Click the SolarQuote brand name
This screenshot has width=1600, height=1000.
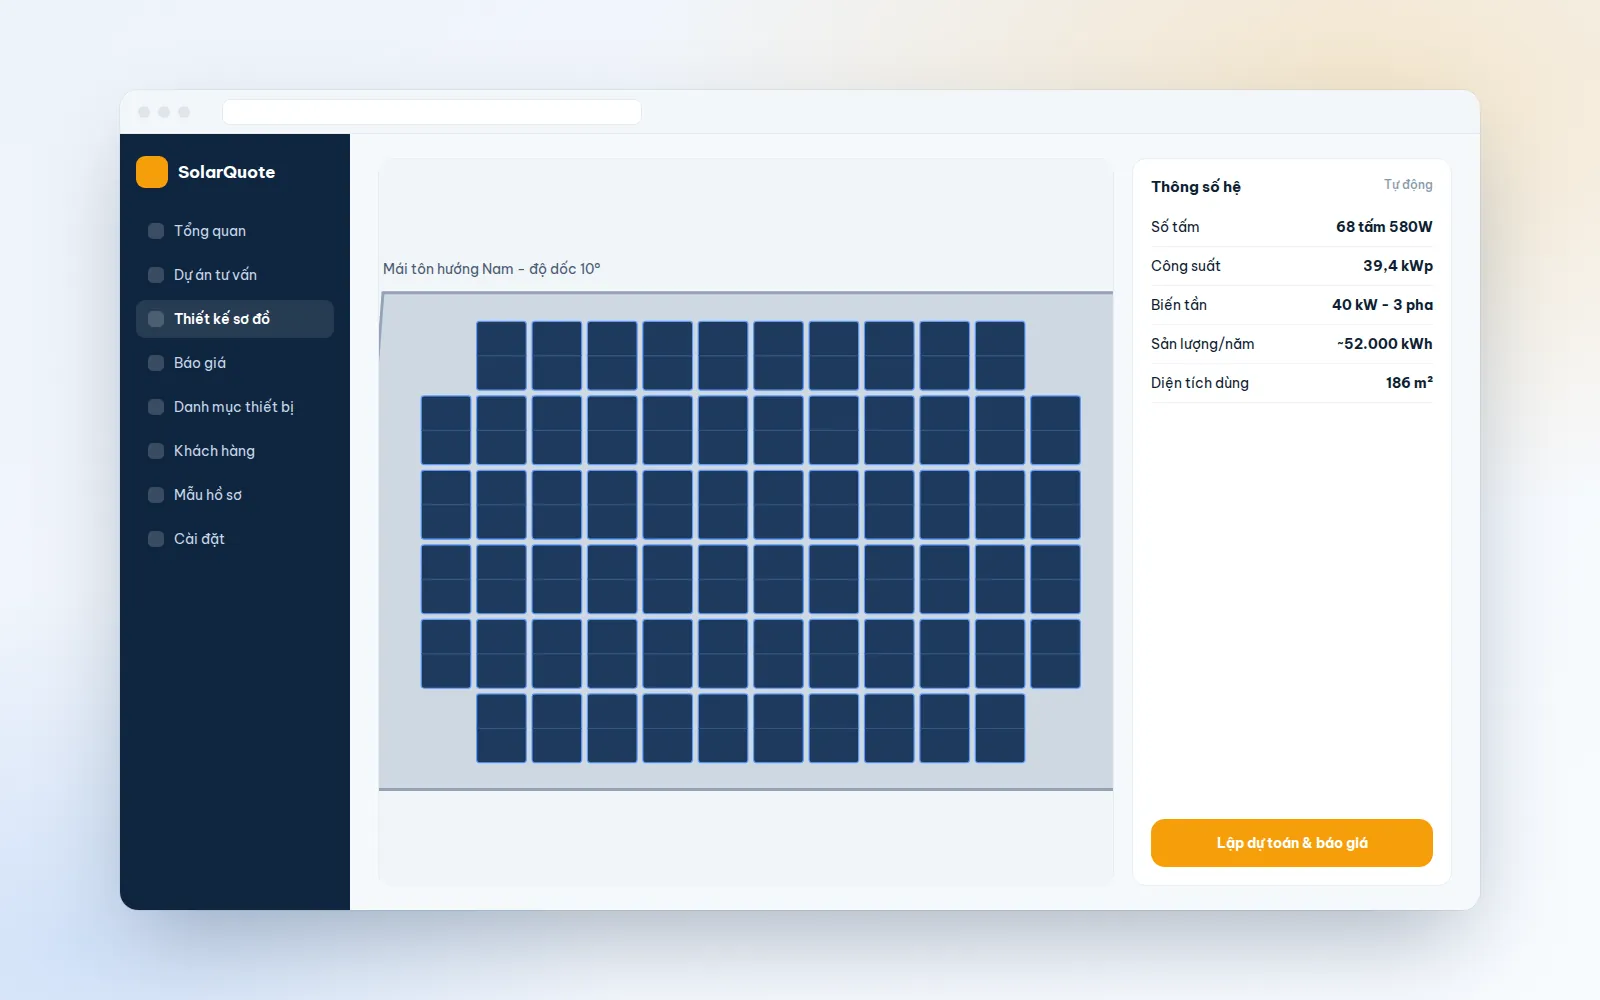(227, 172)
